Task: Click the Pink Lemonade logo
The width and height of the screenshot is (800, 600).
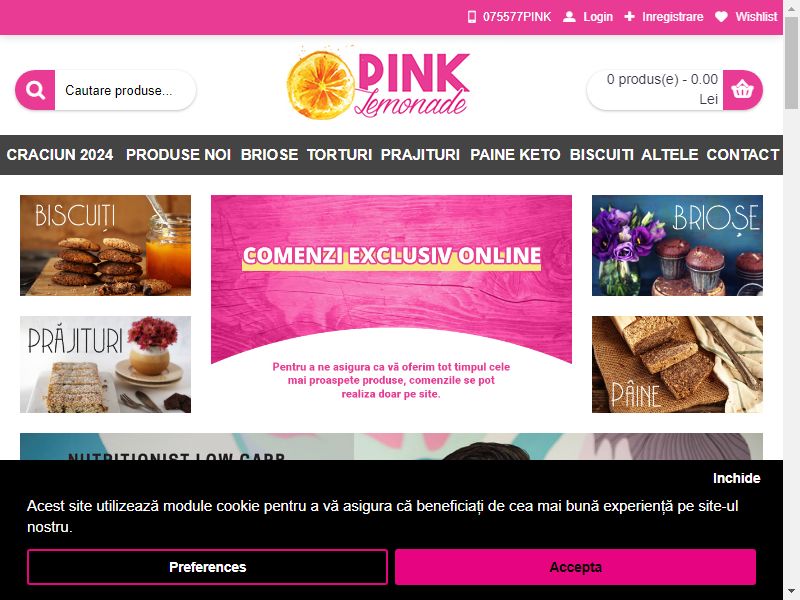Action: [378, 84]
